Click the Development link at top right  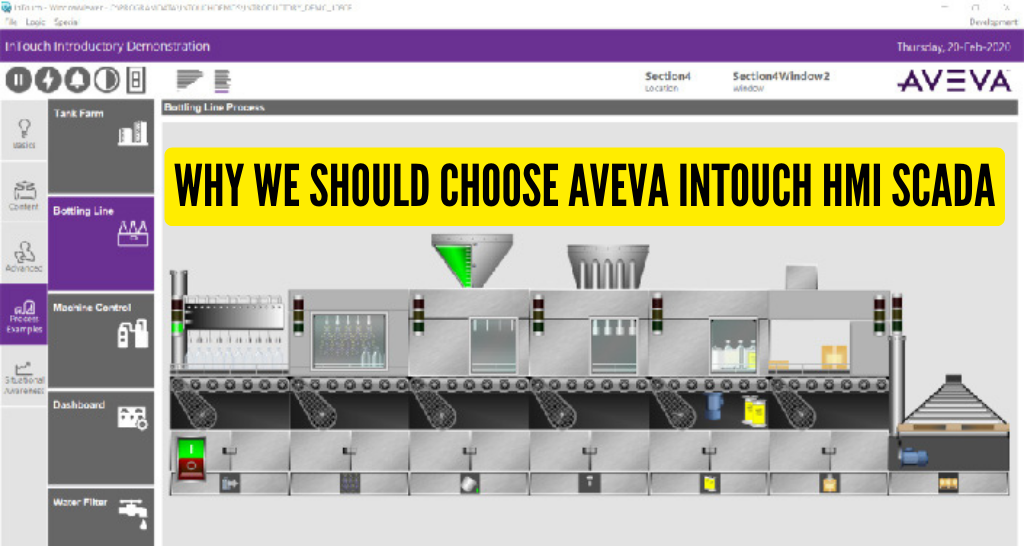[x=993, y=22]
